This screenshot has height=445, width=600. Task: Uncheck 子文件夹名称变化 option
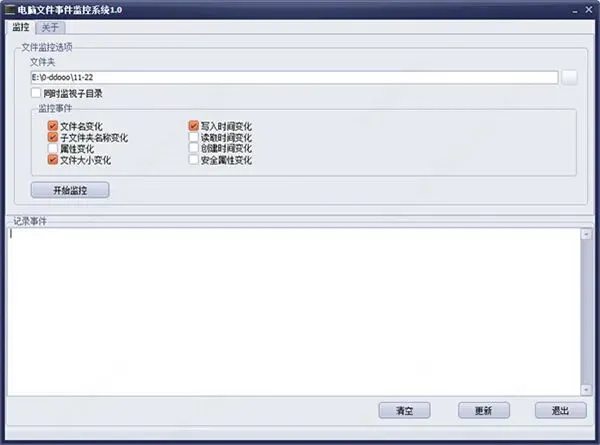(53, 137)
